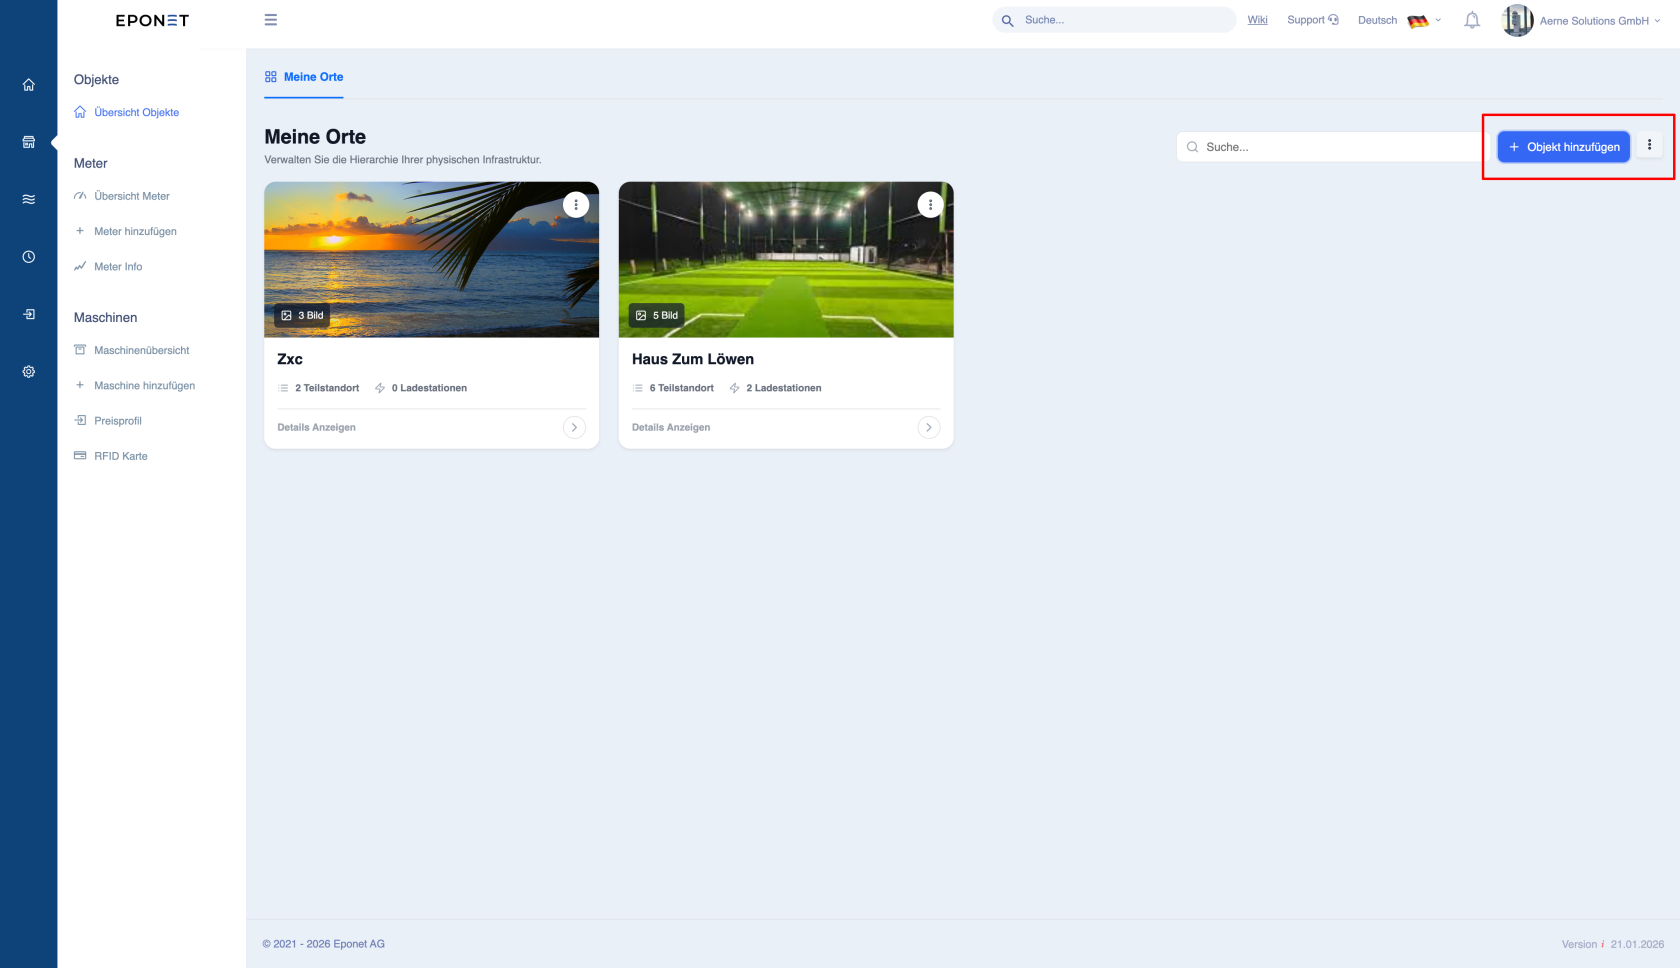Open the more-options menu beside Objekt hinzufügen
Image resolution: width=1680 pixels, height=968 pixels.
[1650, 145]
